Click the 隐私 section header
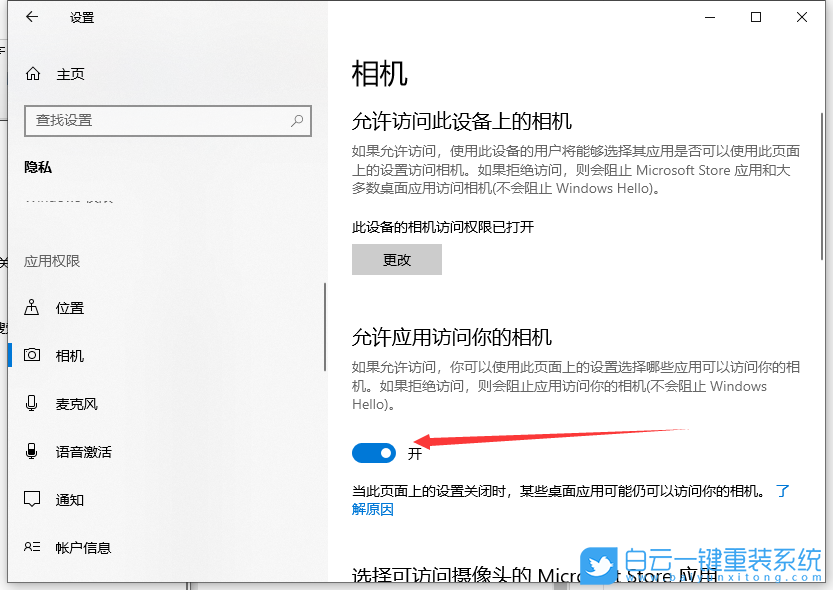Screen dimensions: 833x590 pos(37,166)
